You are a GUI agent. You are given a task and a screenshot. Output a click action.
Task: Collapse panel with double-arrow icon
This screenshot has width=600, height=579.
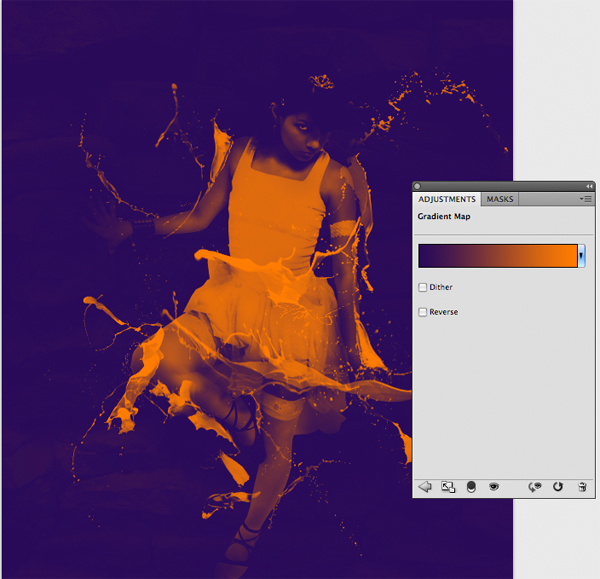pyautogui.click(x=589, y=186)
